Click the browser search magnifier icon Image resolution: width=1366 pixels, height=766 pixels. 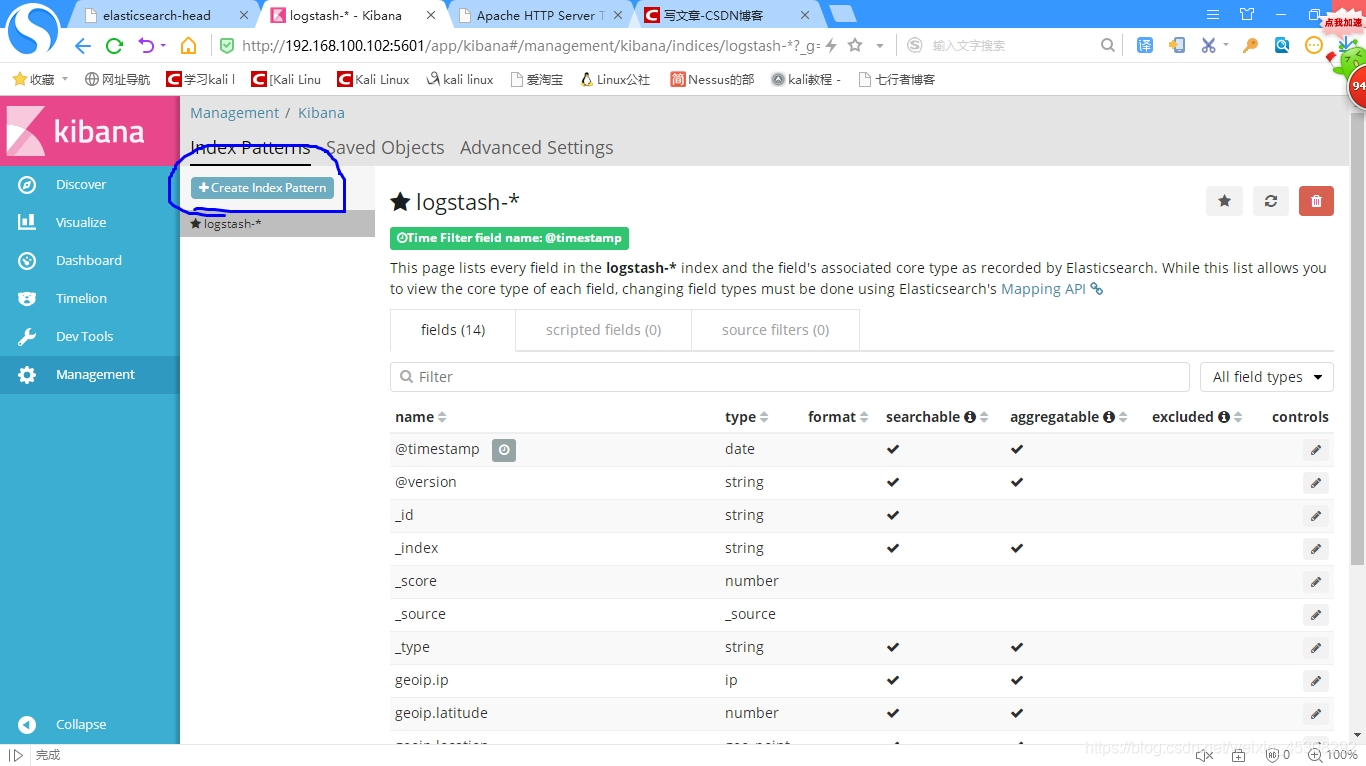(x=1107, y=46)
